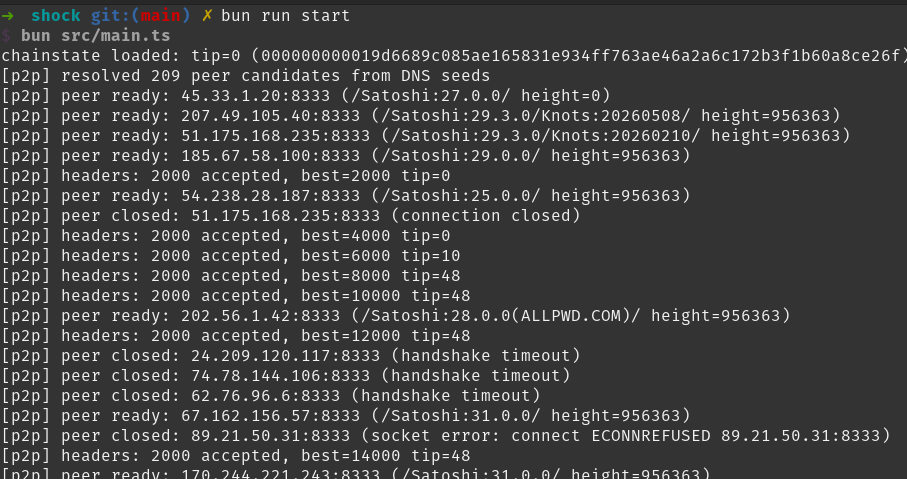Click the peer address 185.67.58.100:8333
This screenshot has height=479, width=907.
point(271,156)
